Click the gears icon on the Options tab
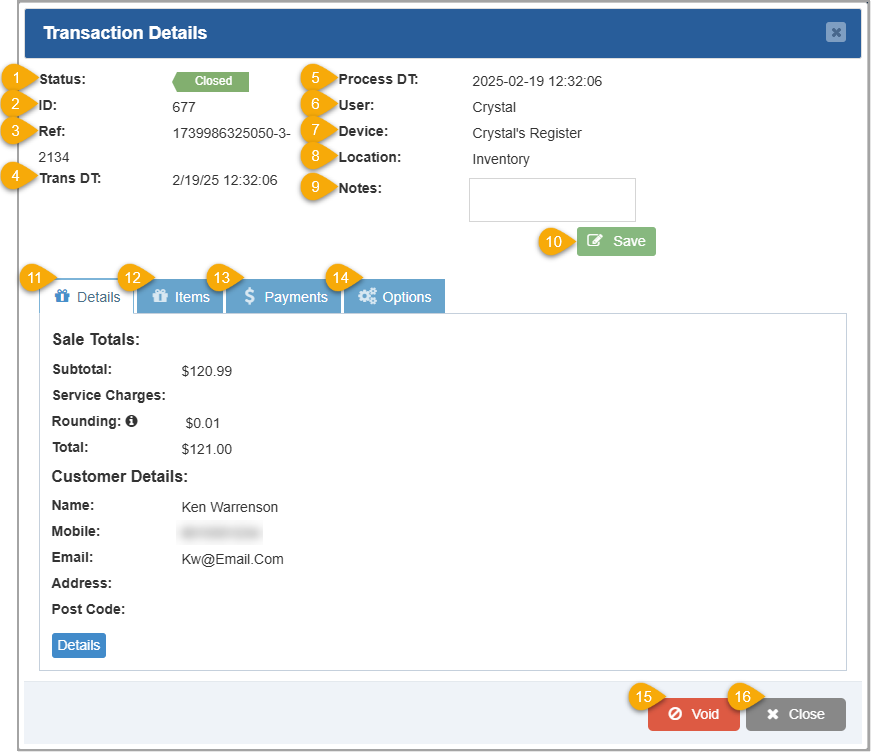 pos(369,296)
